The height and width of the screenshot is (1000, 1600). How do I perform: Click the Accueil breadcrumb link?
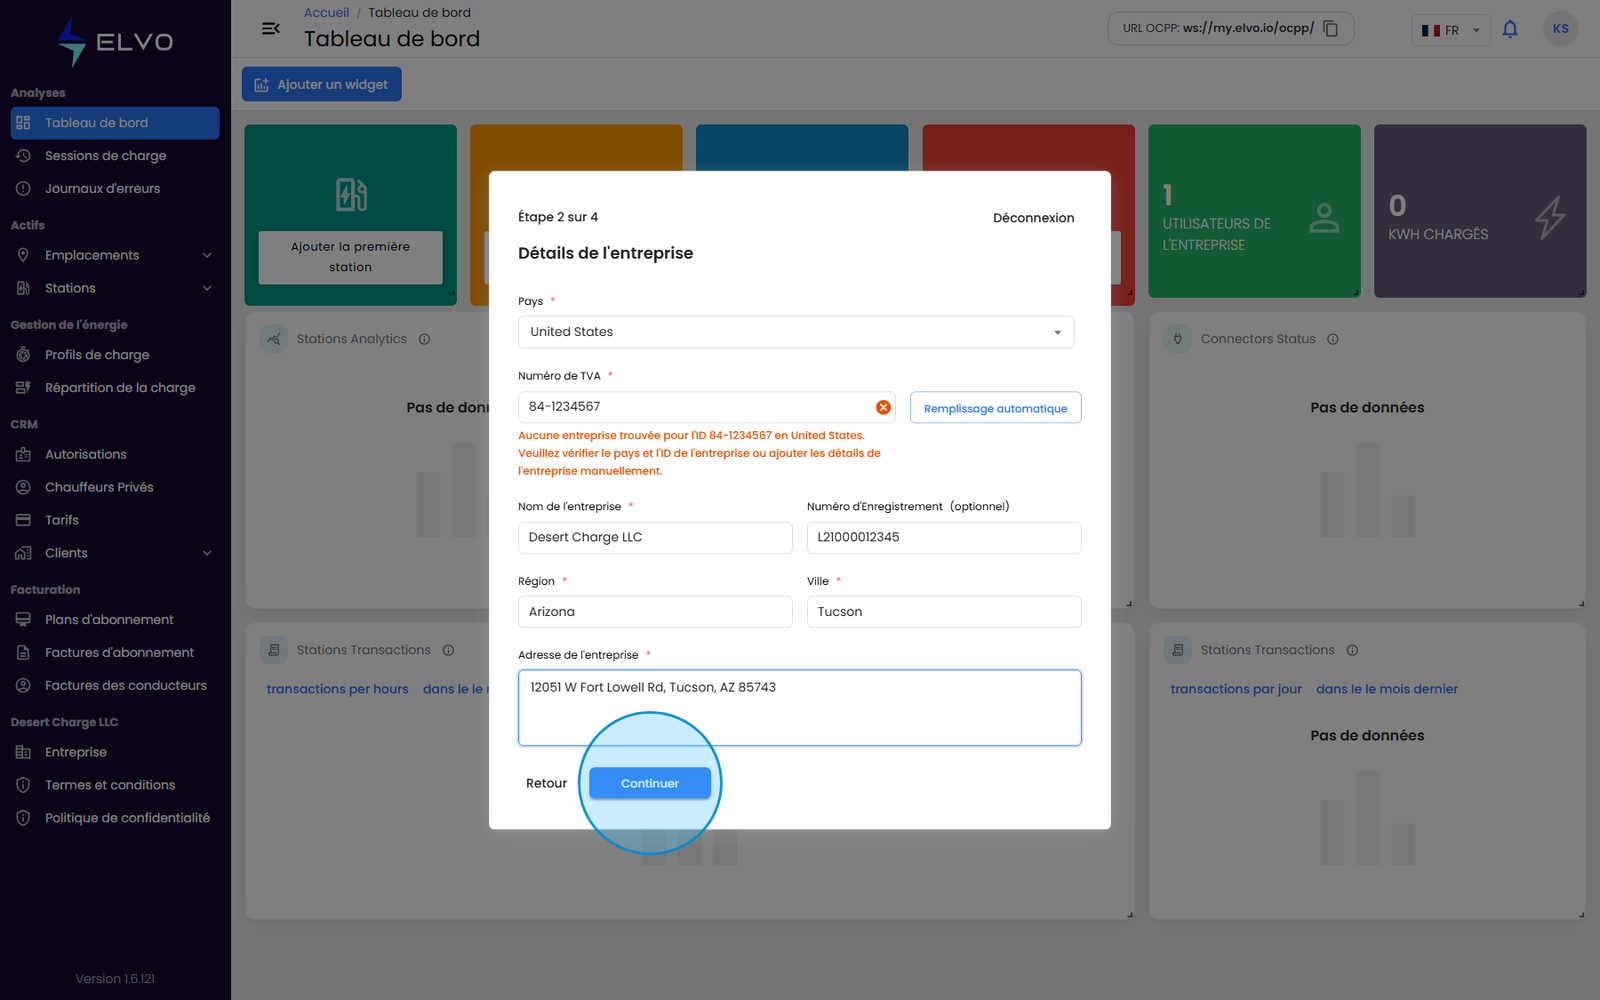(x=326, y=13)
